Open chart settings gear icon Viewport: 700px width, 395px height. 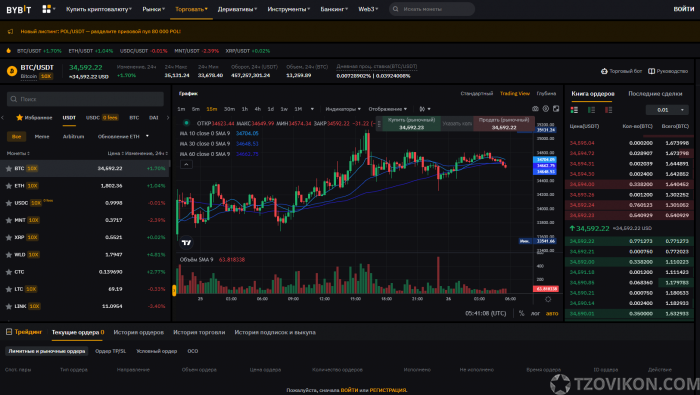pos(546,108)
